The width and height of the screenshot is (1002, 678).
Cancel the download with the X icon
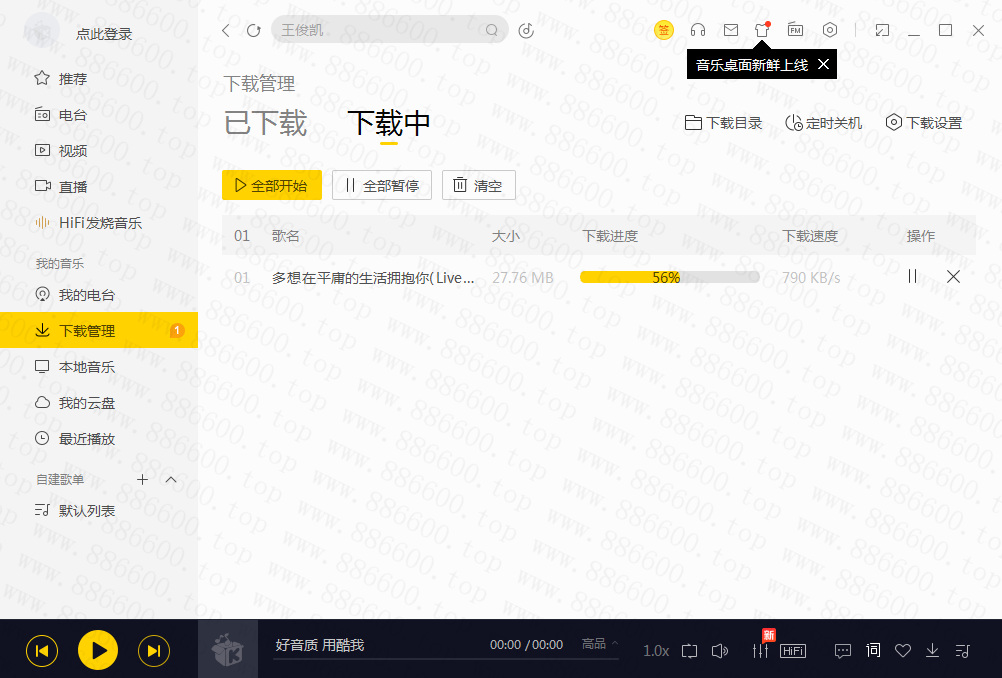pyautogui.click(x=953, y=276)
